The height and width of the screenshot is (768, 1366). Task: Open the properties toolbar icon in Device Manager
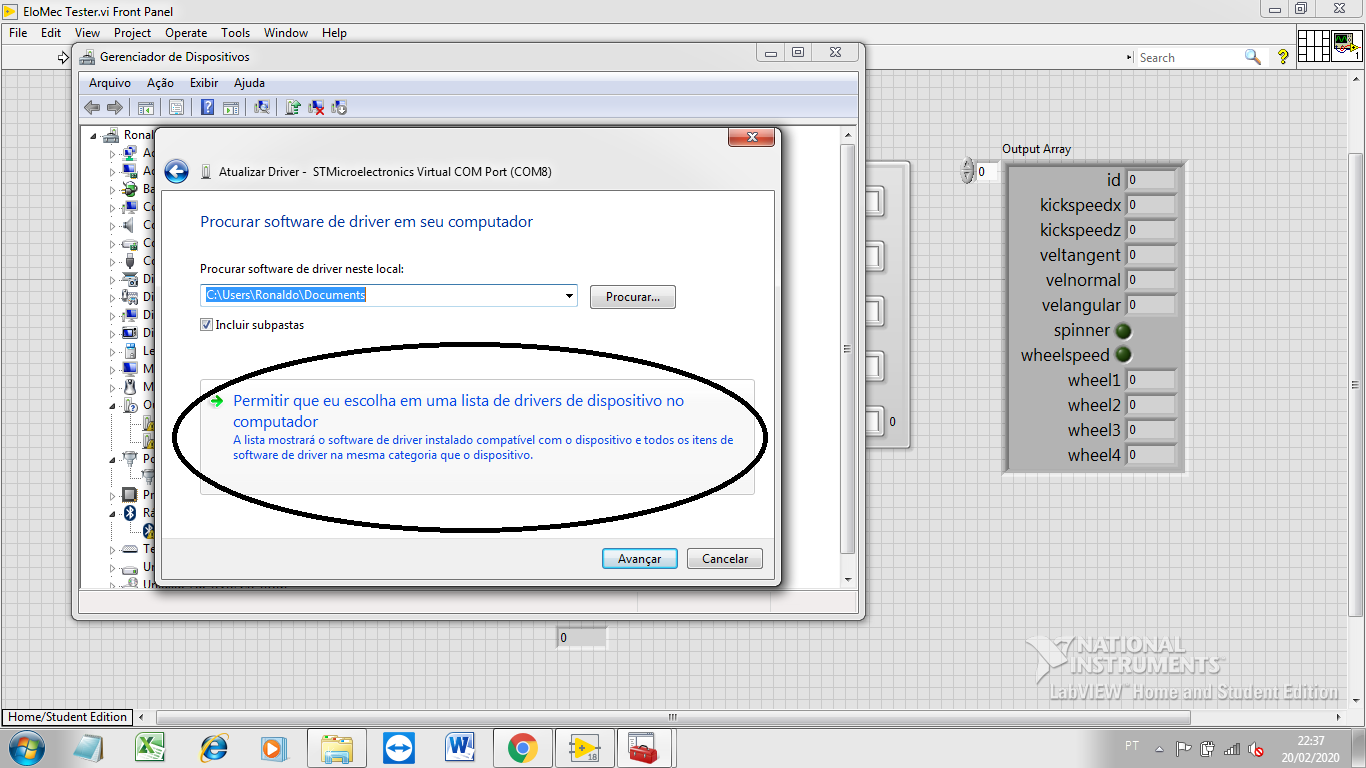point(176,107)
